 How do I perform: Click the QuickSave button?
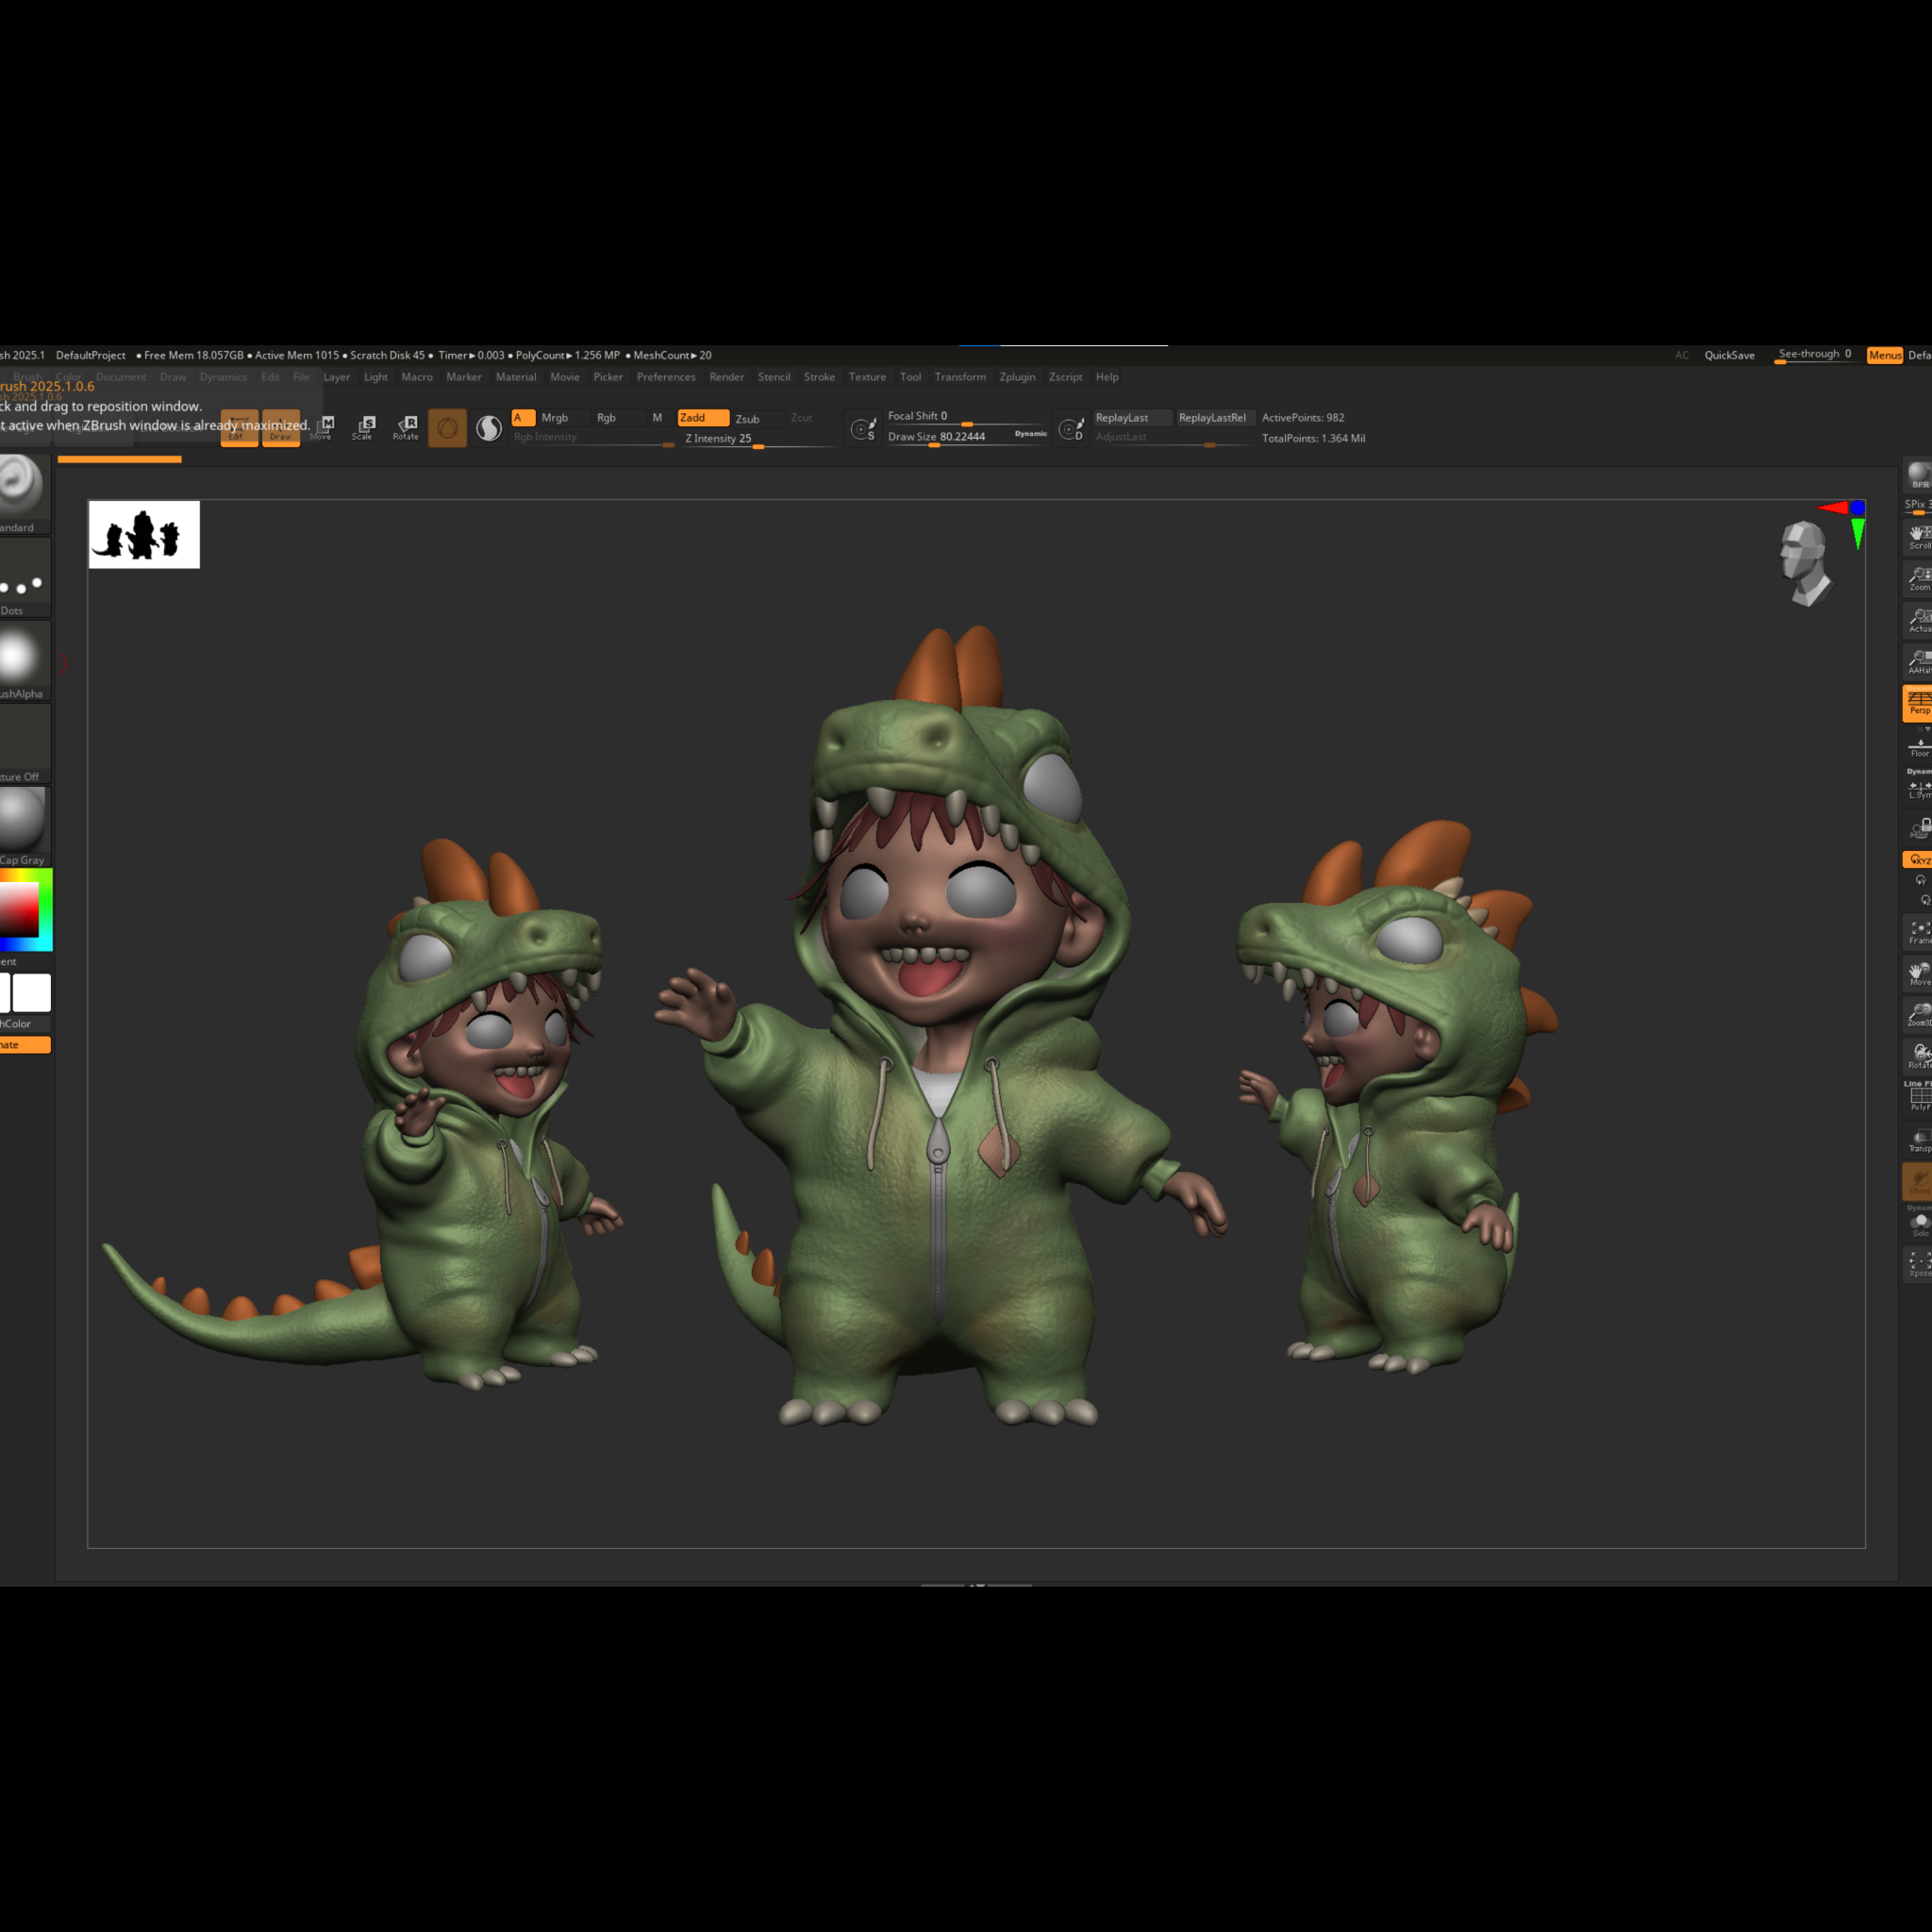pyautogui.click(x=1729, y=355)
